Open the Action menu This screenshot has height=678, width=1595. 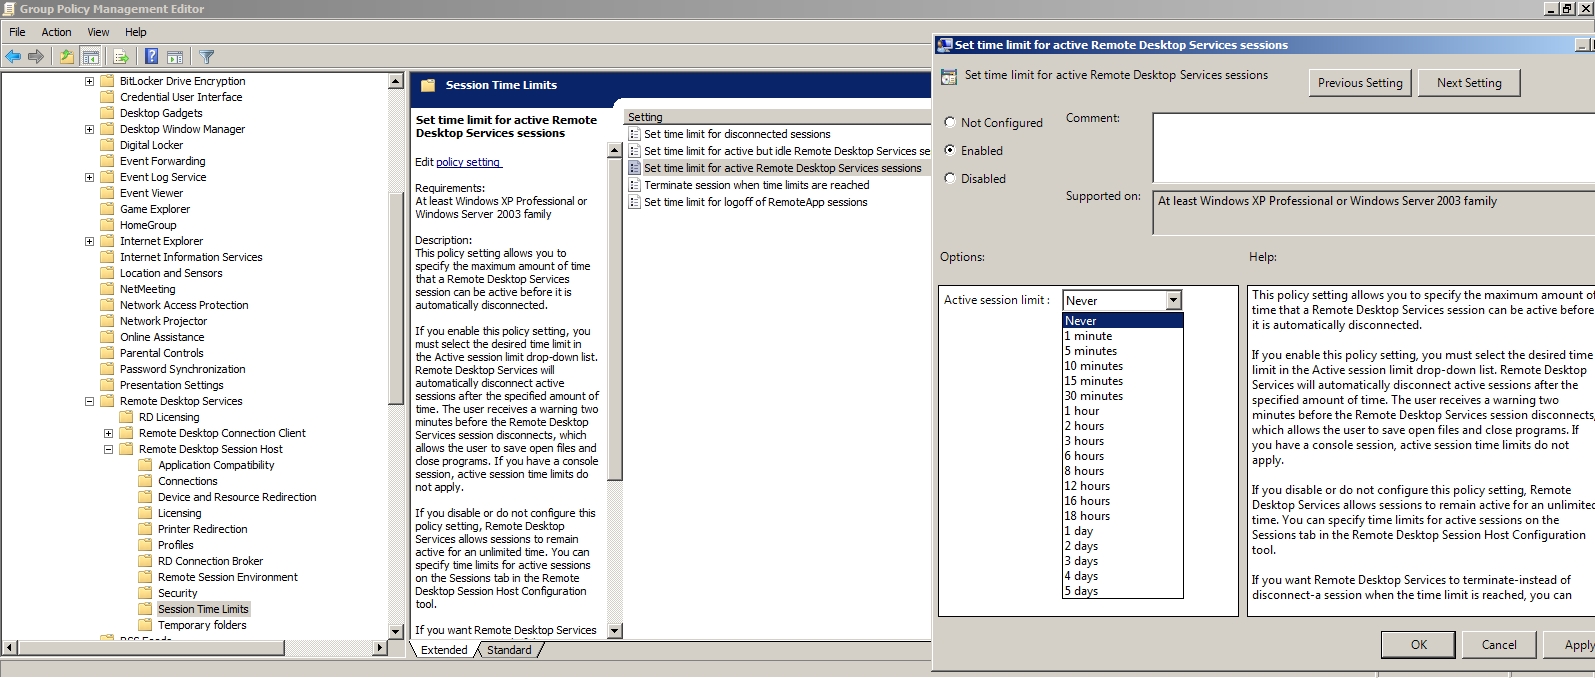(x=56, y=32)
